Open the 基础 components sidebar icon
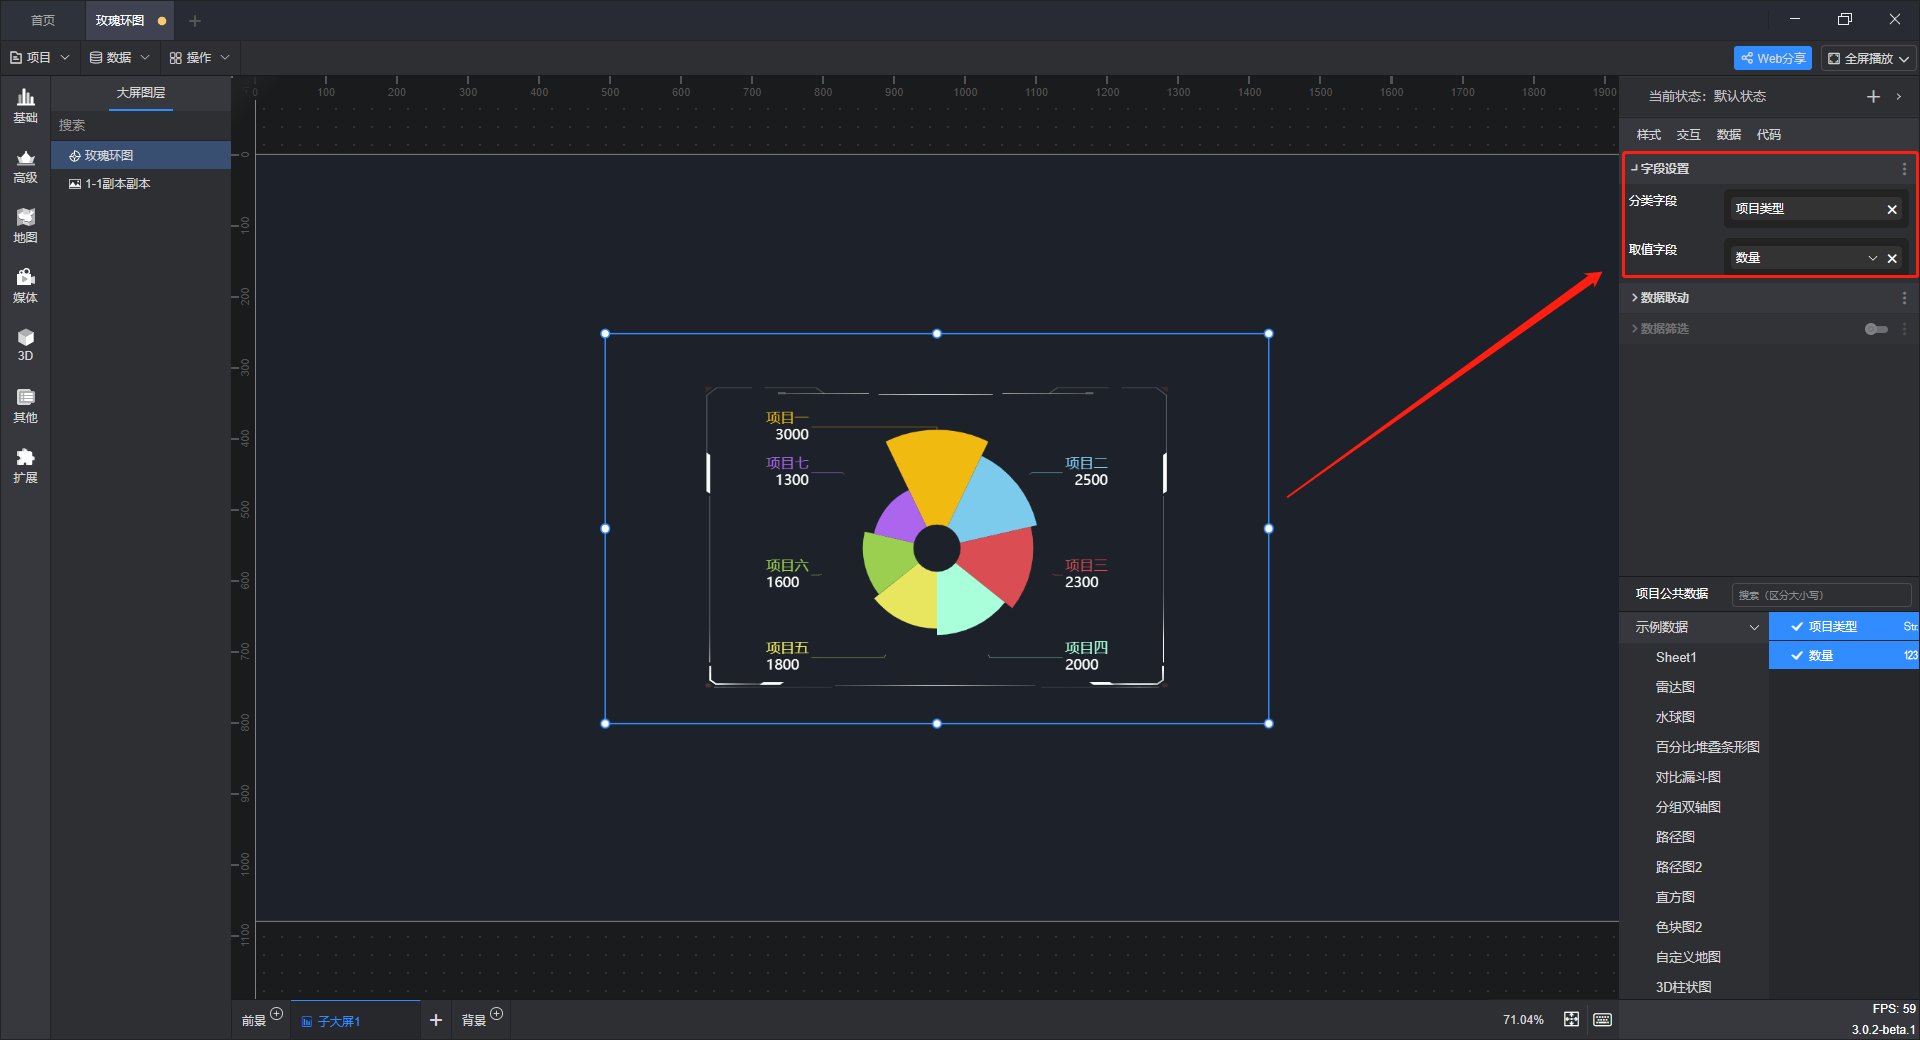The height and width of the screenshot is (1040, 1920). pyautogui.click(x=25, y=105)
